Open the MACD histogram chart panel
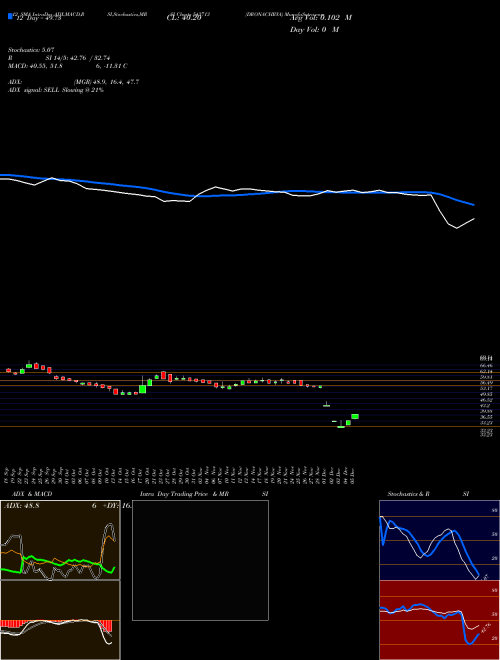This screenshot has width=500, height=660. pyautogui.click(x=60, y=620)
